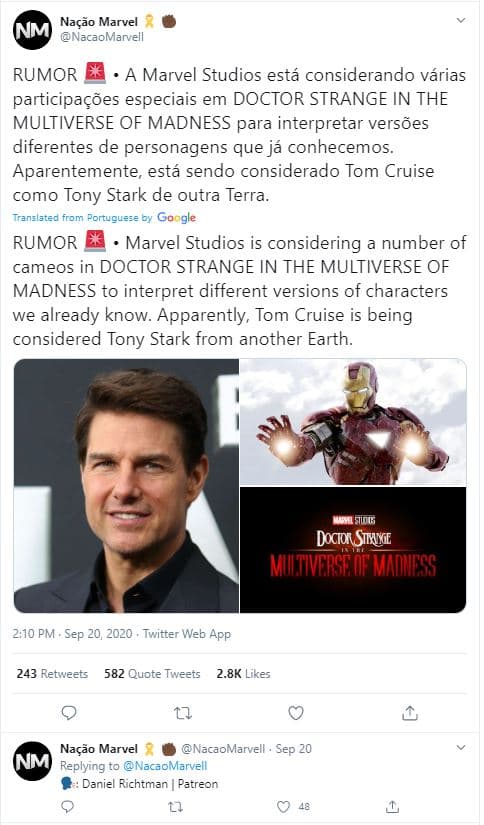This screenshot has width=484, height=825.
Task: Expand the main tweet options chevron
Action: 461,21
